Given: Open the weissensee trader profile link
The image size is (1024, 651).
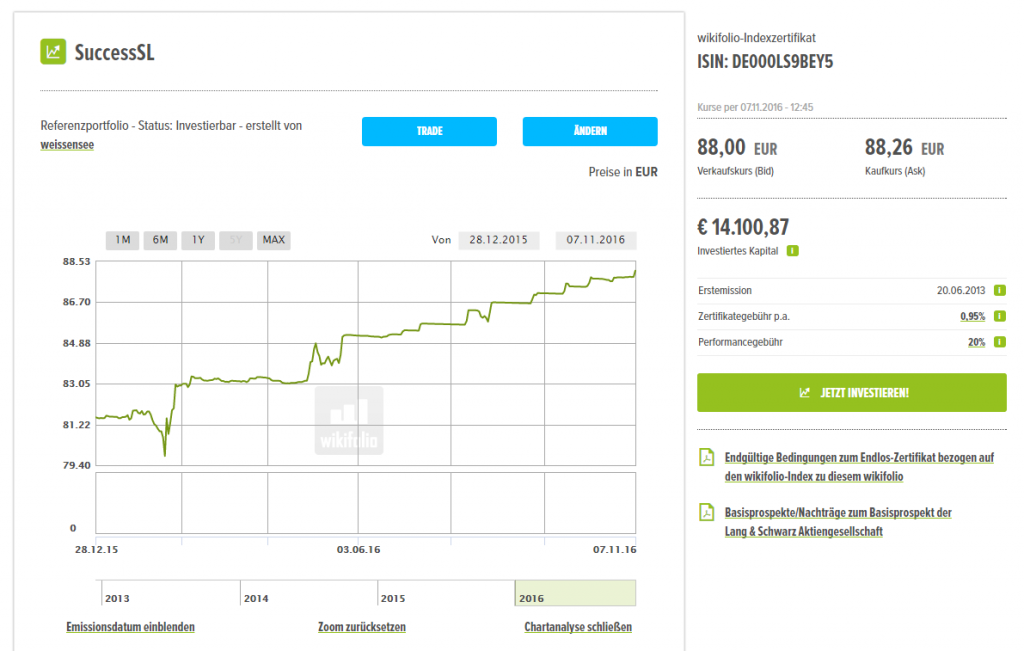Looking at the screenshot, I should 67,145.
